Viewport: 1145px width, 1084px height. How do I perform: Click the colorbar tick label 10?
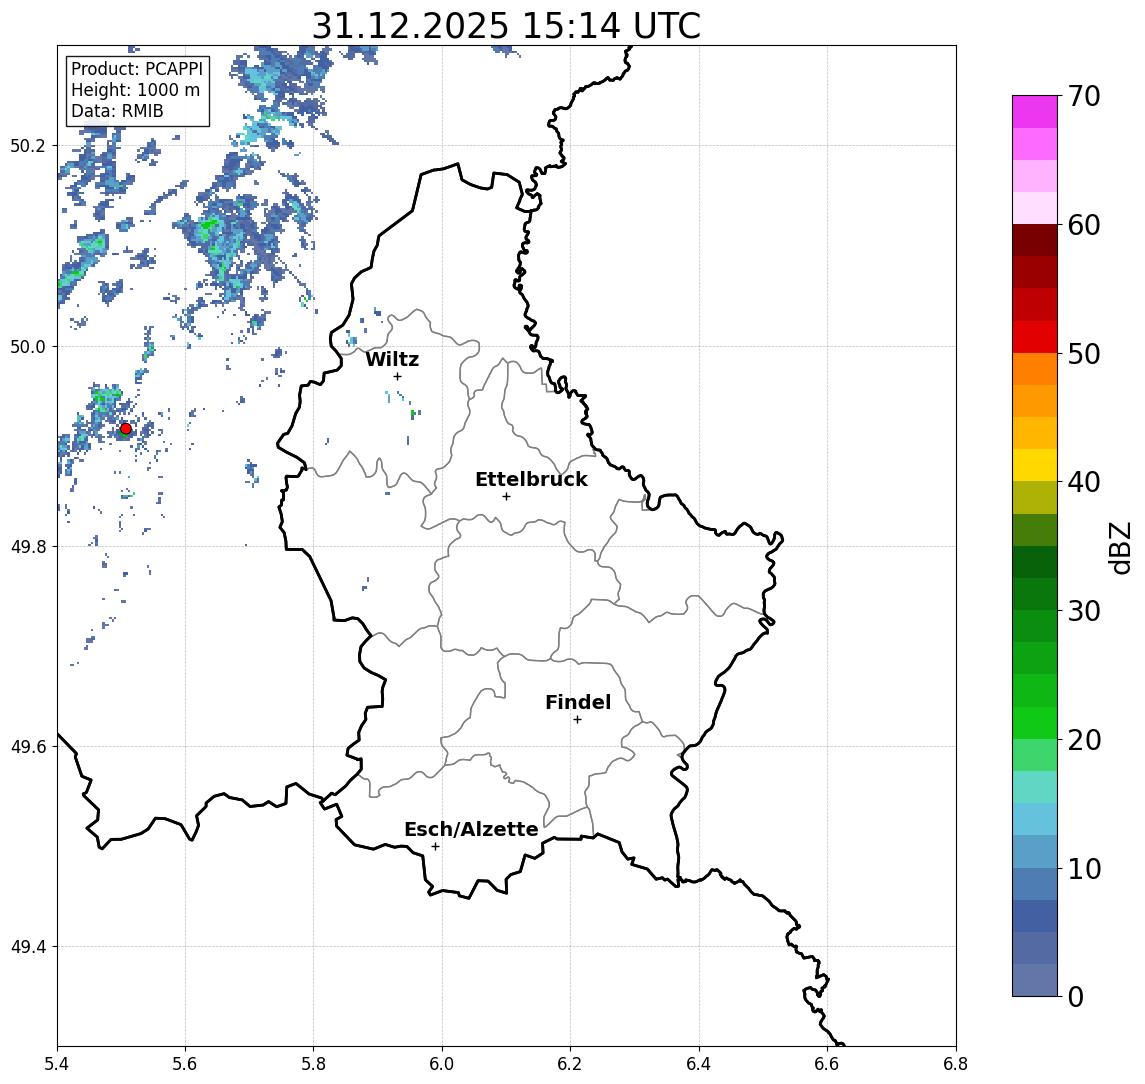tap(1084, 868)
